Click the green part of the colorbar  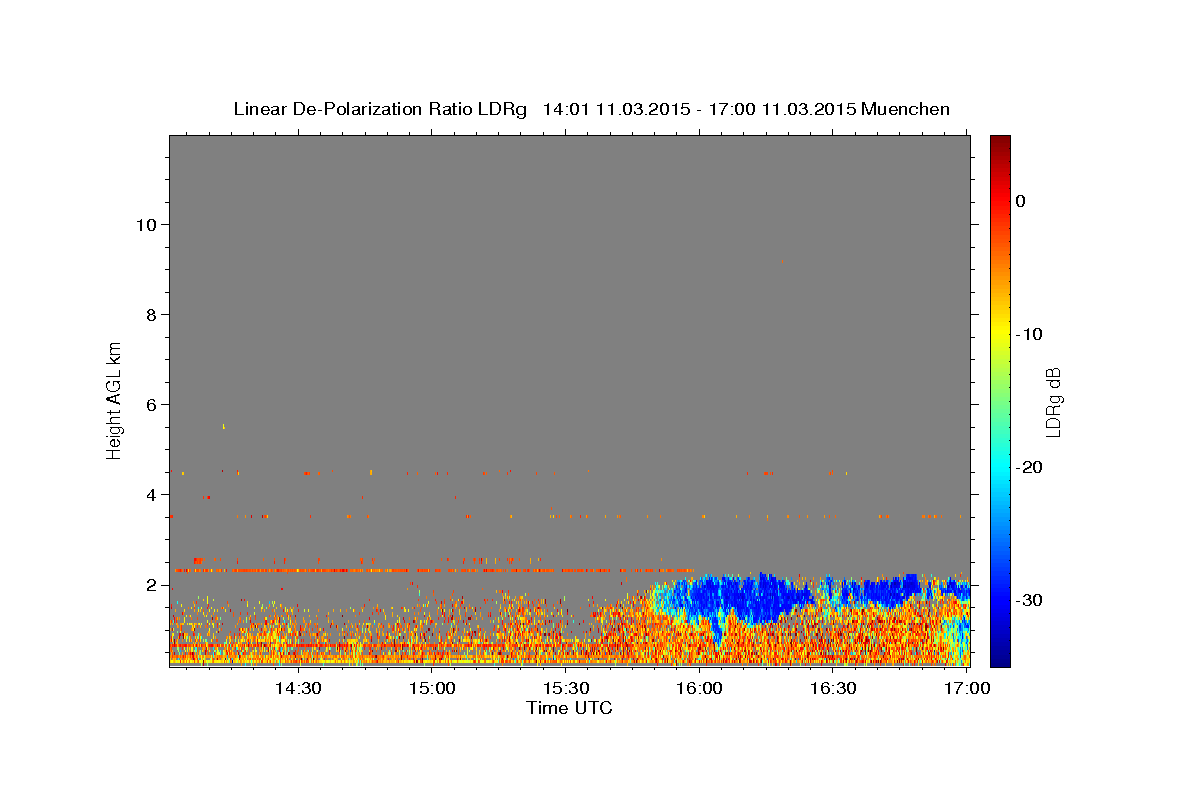click(x=1000, y=400)
